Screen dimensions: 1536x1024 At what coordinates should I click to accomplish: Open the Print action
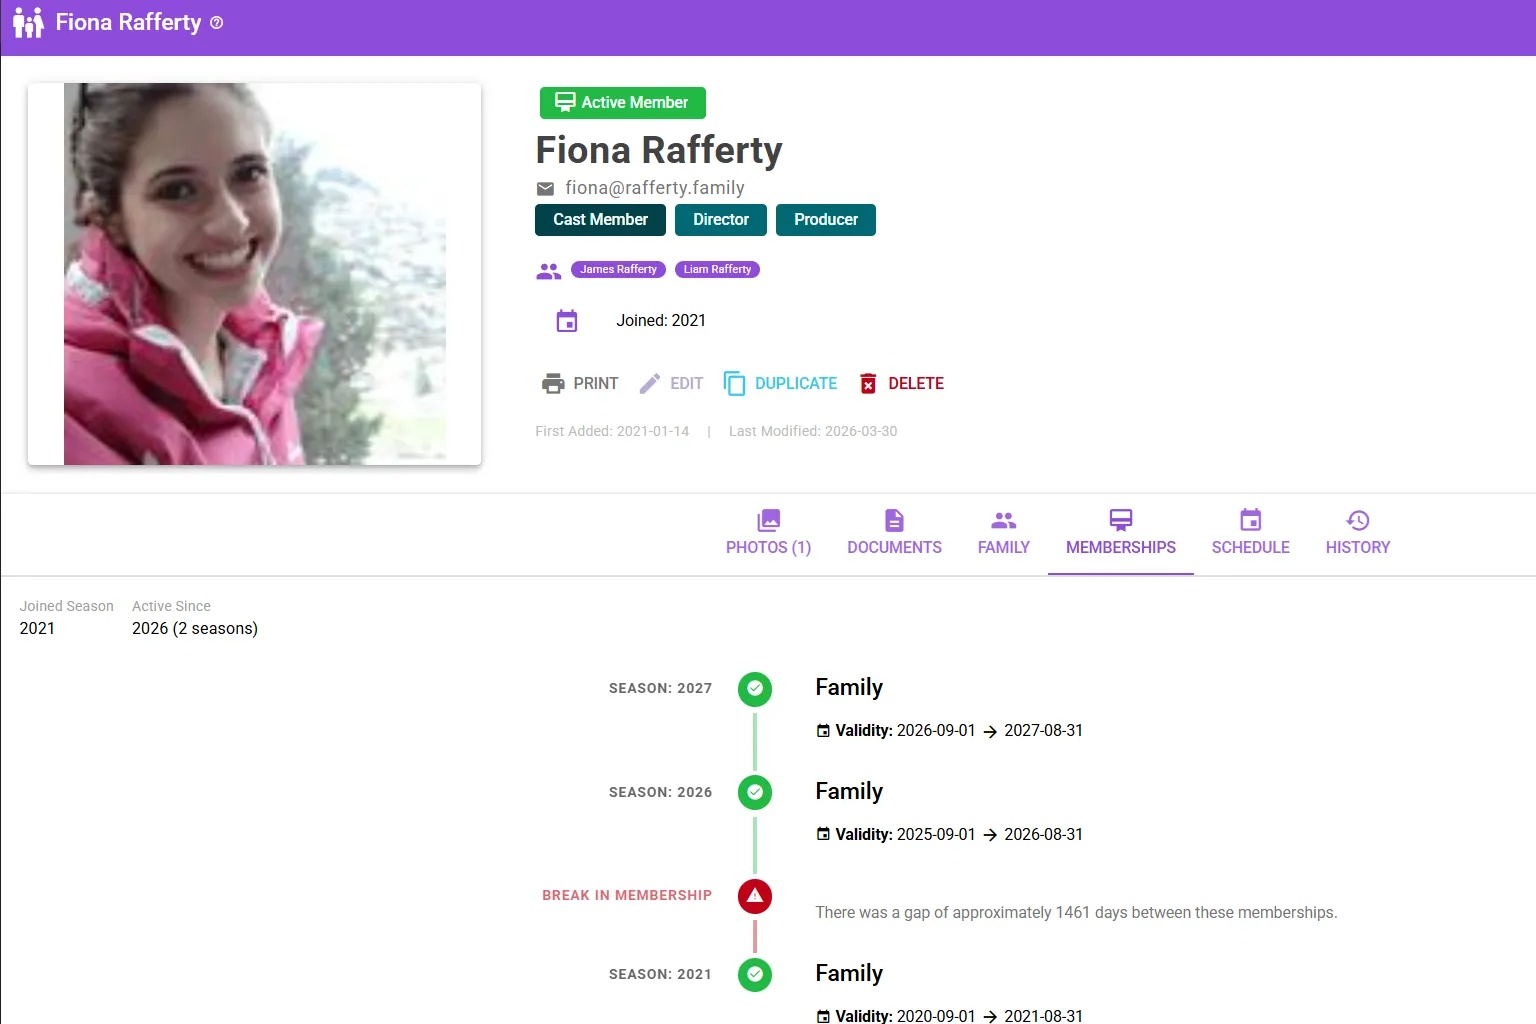click(580, 383)
